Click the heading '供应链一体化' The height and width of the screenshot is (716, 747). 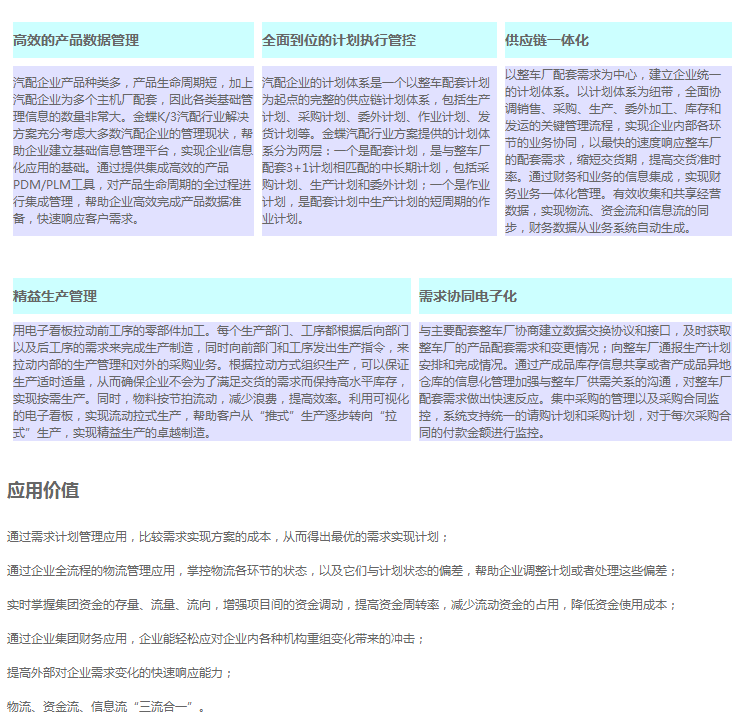(x=546, y=40)
